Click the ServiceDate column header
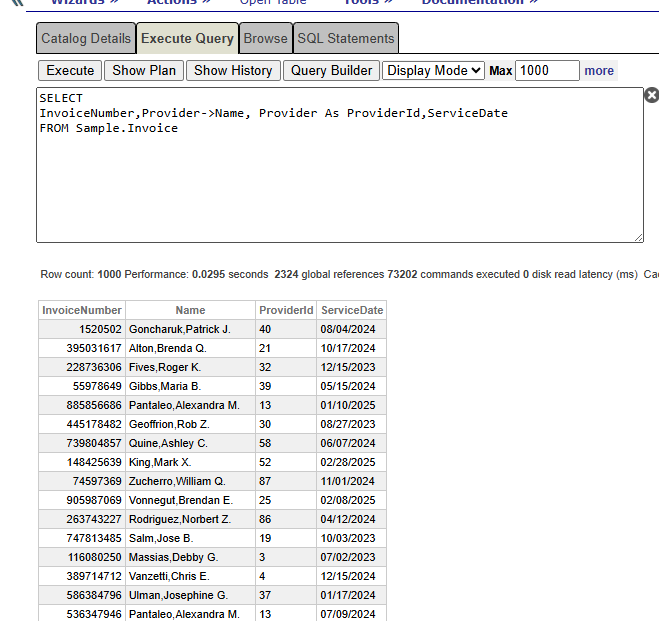 (x=351, y=310)
